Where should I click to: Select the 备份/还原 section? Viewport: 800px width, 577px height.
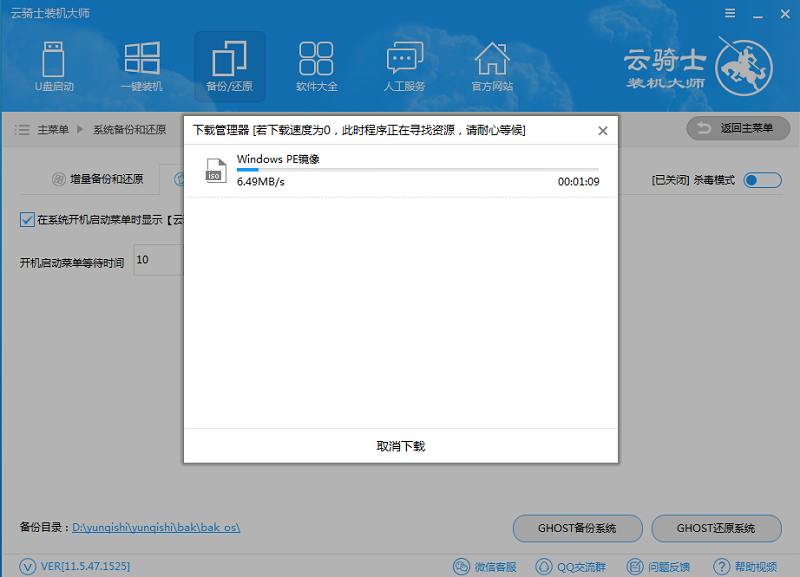click(230, 66)
